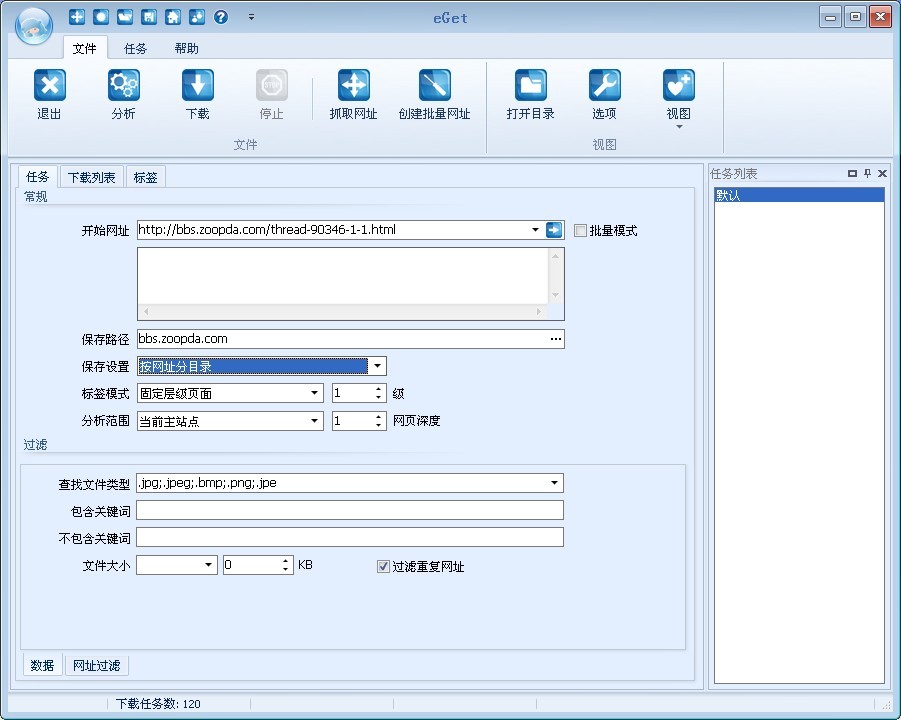The width and height of the screenshot is (901, 720).
Task: Expand the 开始网址 URL history dropdown
Action: pyautogui.click(x=536, y=230)
